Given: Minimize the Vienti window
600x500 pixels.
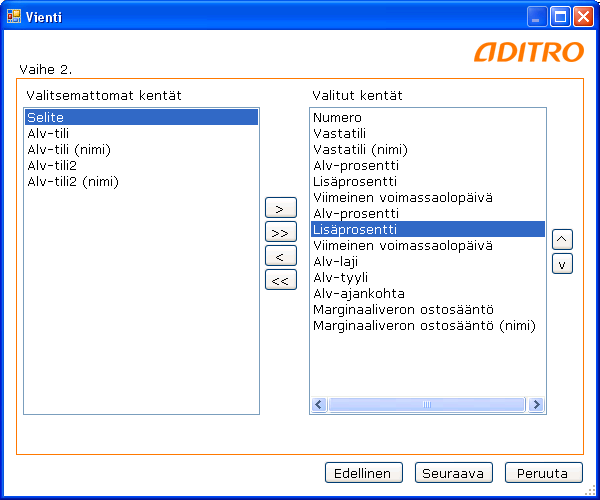Looking at the screenshot, I should (536, 17).
